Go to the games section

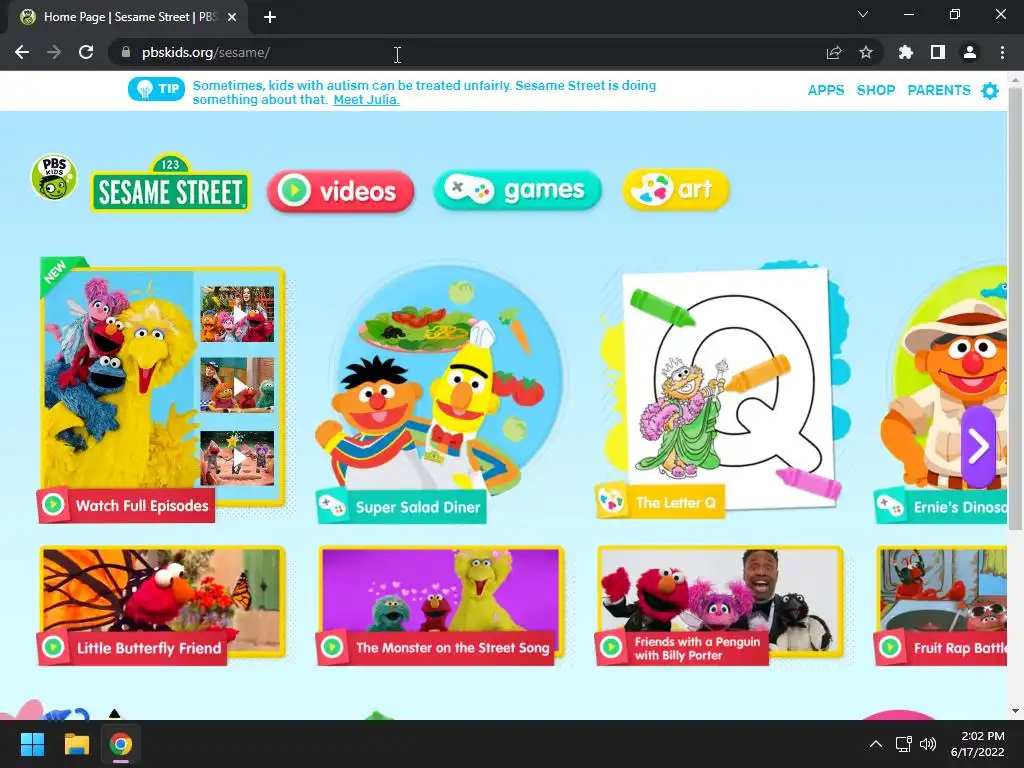pos(517,190)
